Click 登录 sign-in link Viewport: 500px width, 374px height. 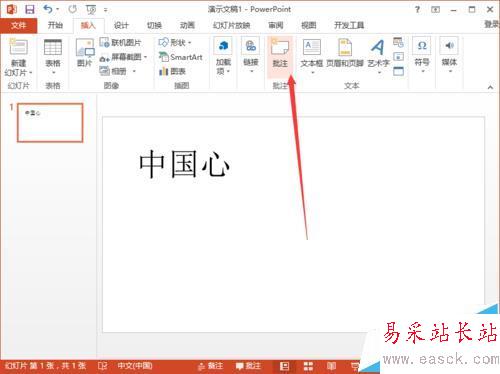tap(492, 24)
